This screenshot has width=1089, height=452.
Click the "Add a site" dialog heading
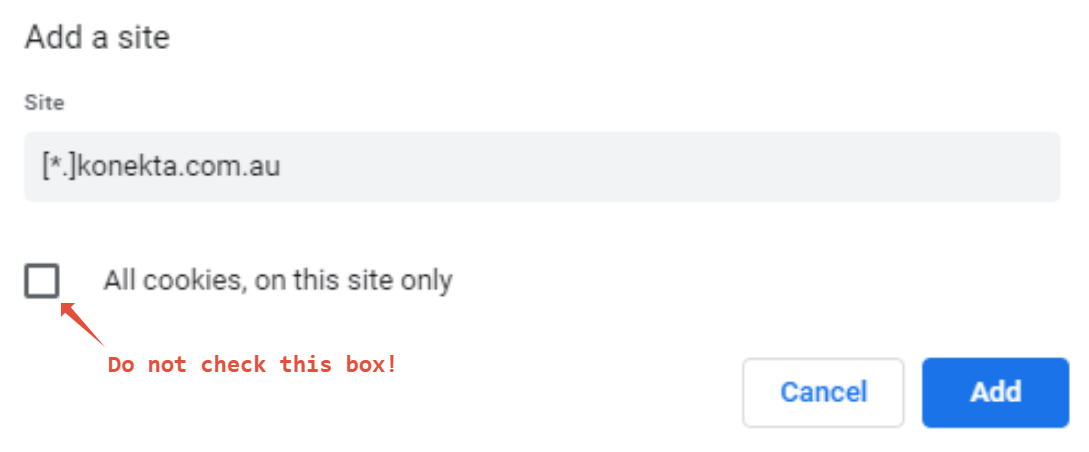click(x=97, y=37)
